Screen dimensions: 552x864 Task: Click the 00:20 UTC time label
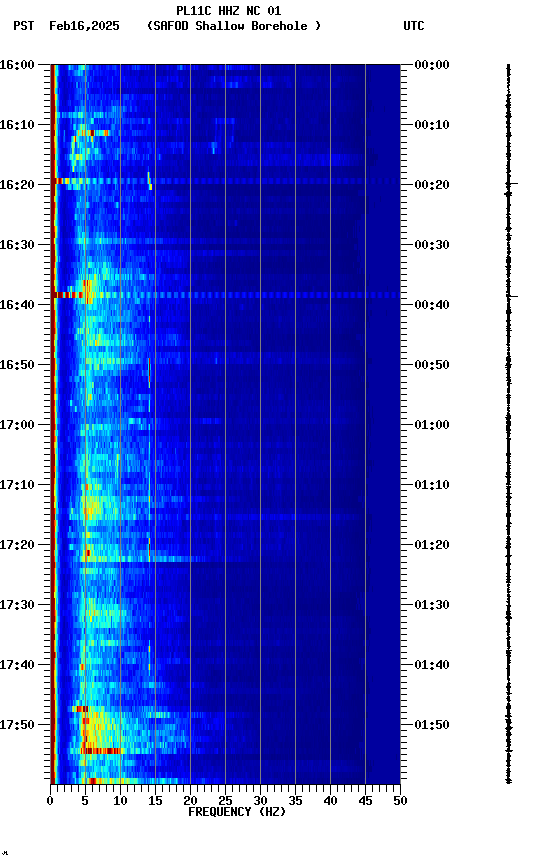pyautogui.click(x=432, y=185)
